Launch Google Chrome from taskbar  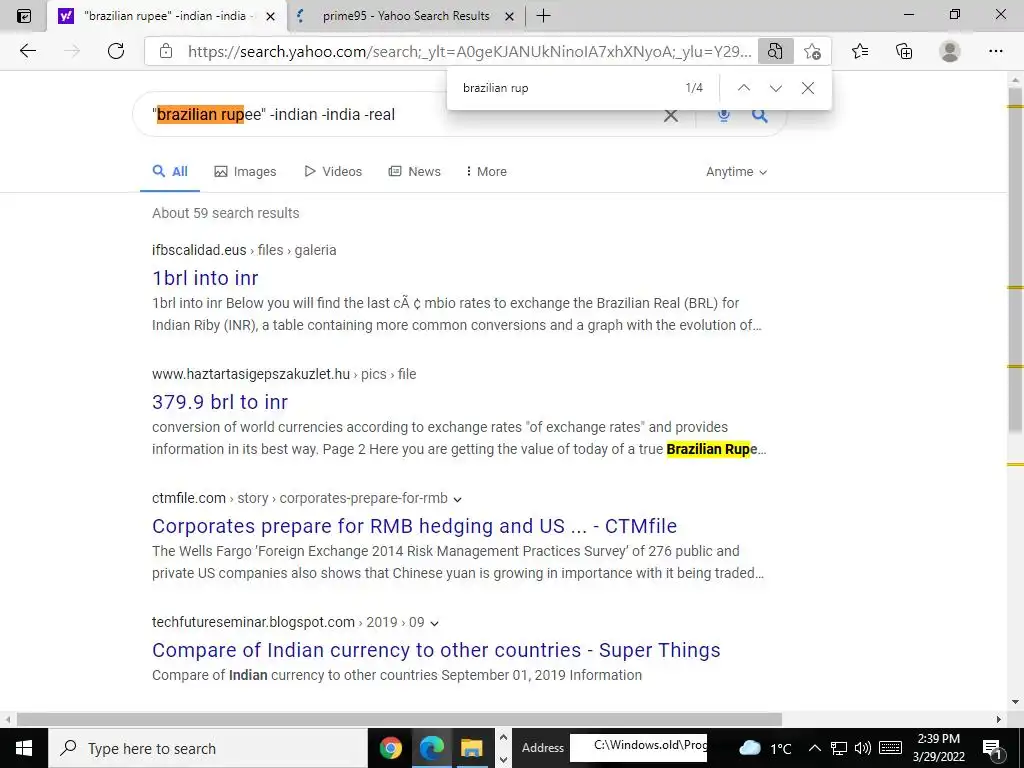[391, 748]
